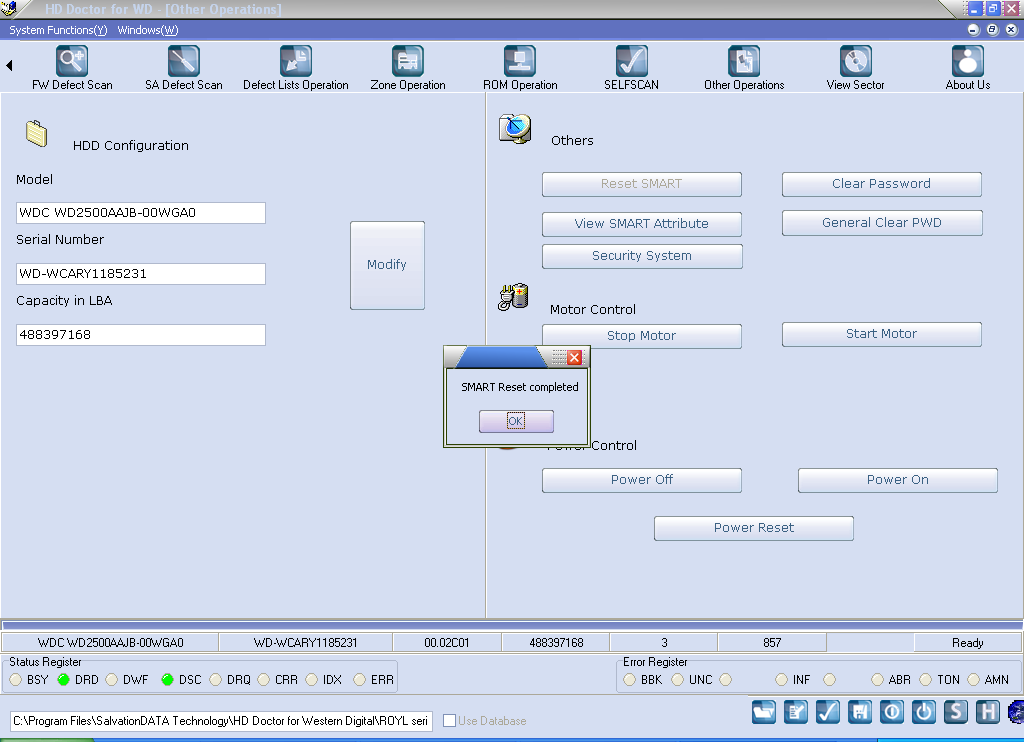Image resolution: width=1024 pixels, height=742 pixels.
Task: Click the CRR status indicator
Action: pos(263,680)
